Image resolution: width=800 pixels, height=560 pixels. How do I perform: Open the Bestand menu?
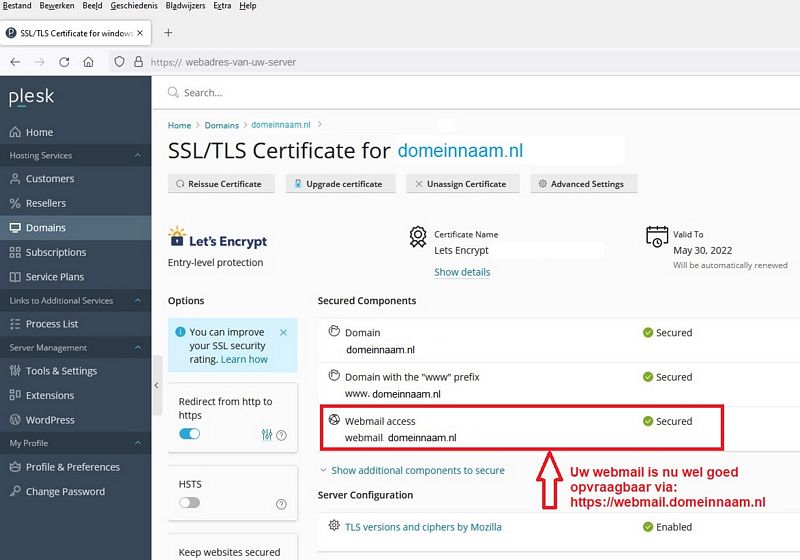coord(17,6)
